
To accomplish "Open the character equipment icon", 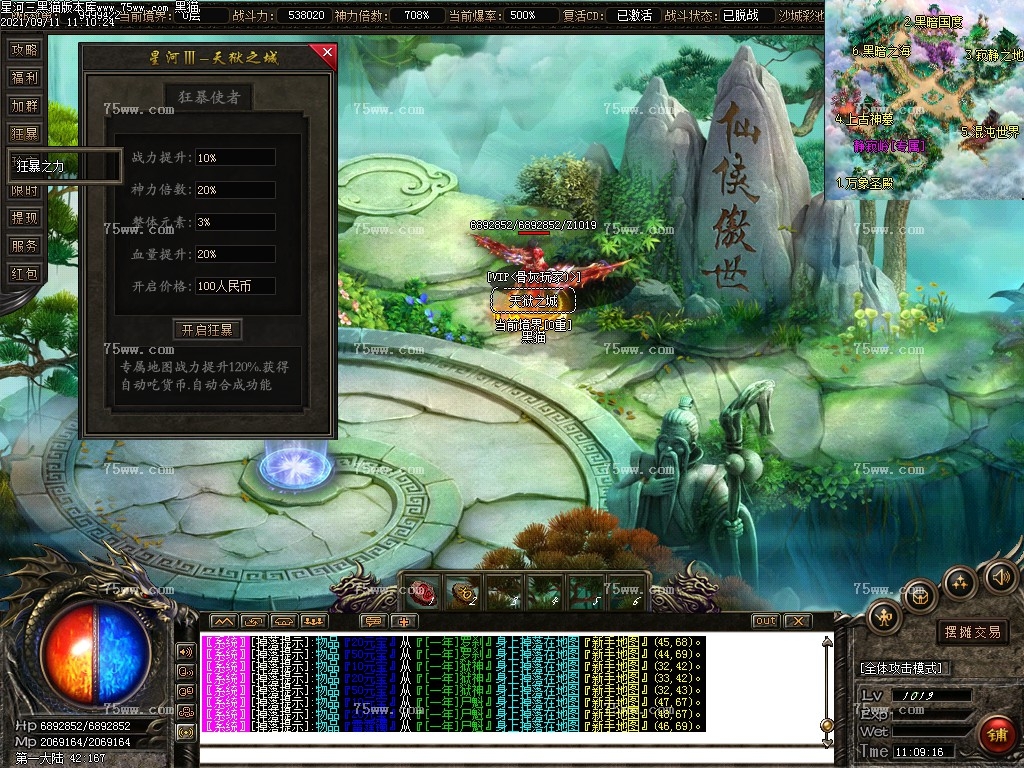I will click(885, 616).
